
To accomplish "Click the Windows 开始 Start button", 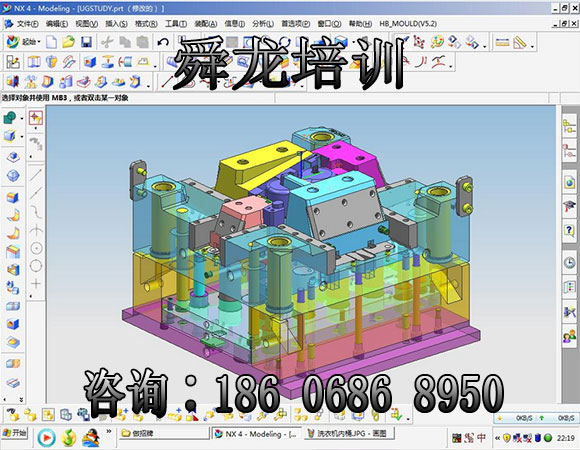I will [x=15, y=433].
